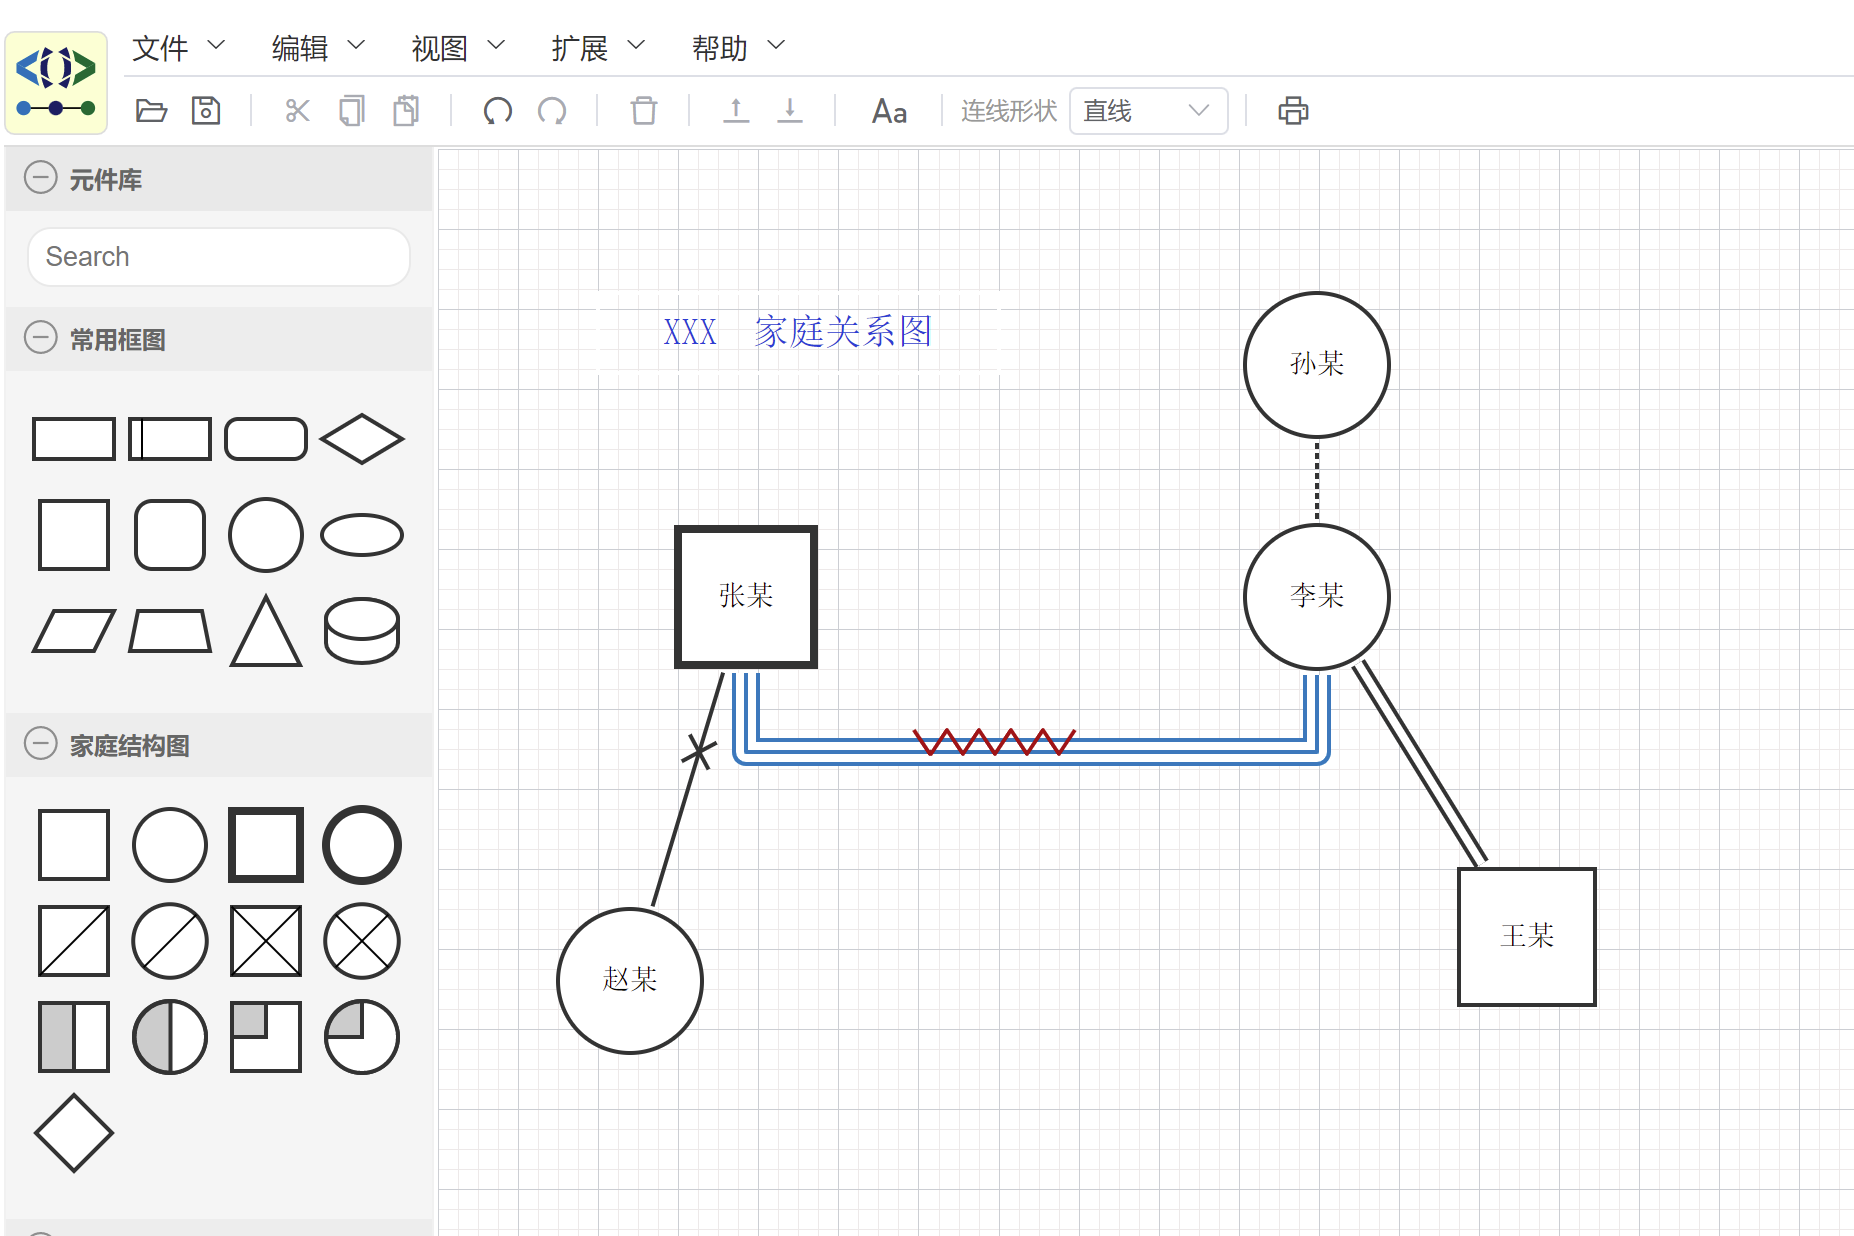This screenshot has width=1854, height=1236.
Task: Select the red zigzag conflict line
Action: coord(994,742)
